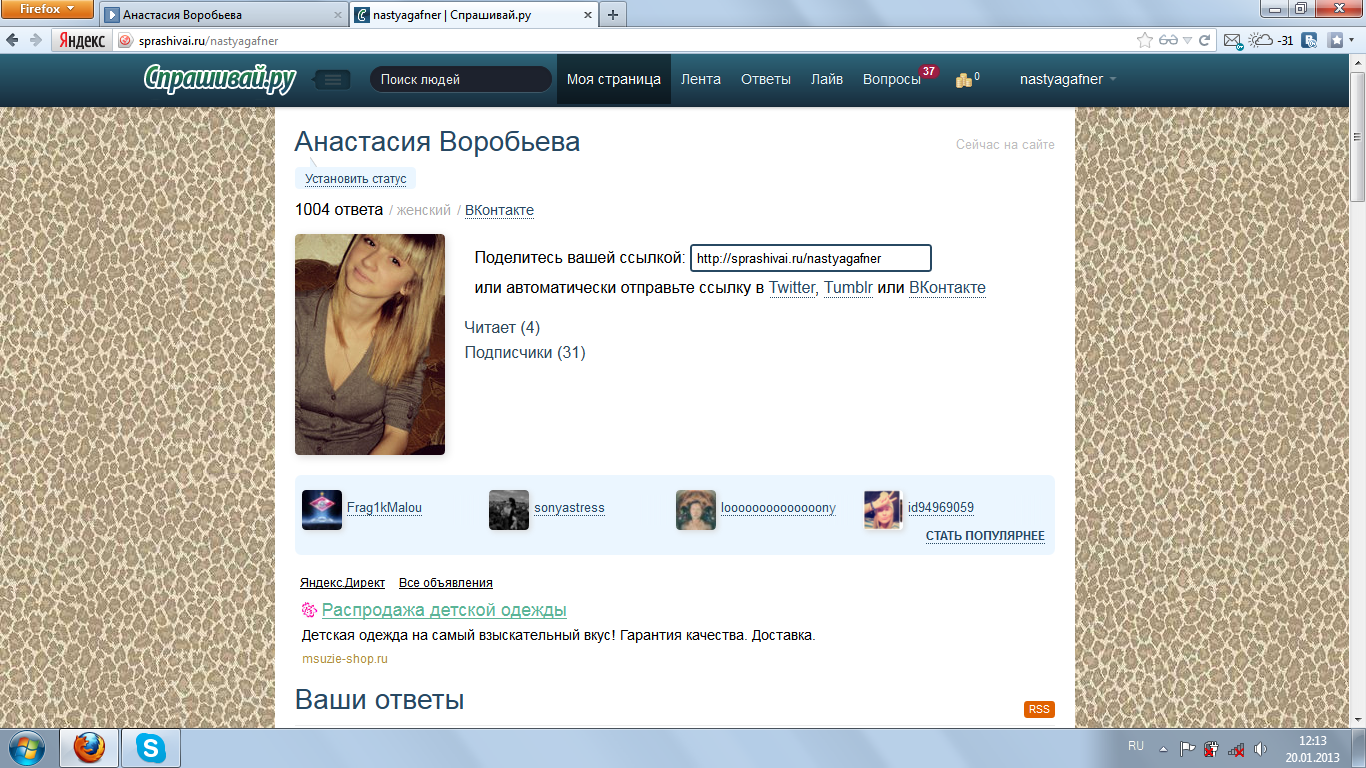Open the address bar history dropdown arrow

click(x=1187, y=41)
